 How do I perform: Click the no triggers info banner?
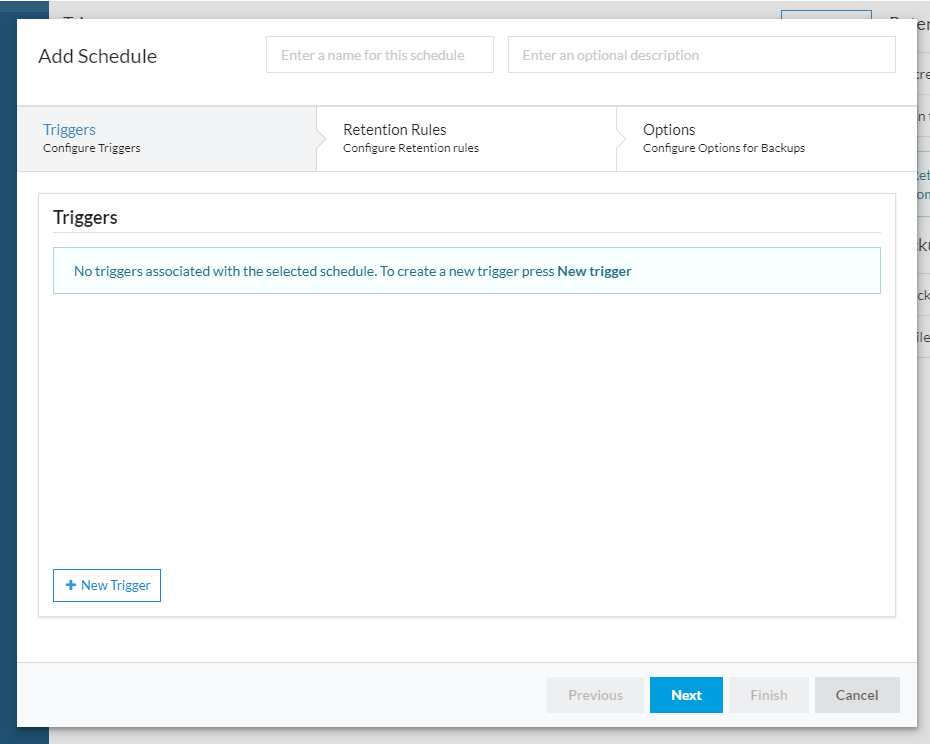(467, 271)
